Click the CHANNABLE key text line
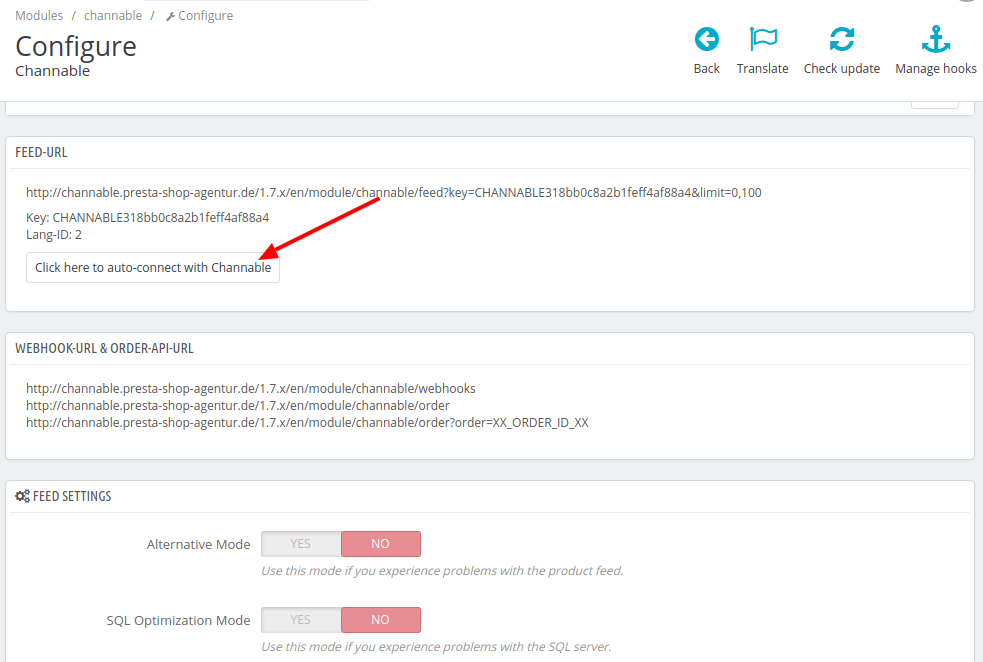983x662 pixels. (147, 217)
